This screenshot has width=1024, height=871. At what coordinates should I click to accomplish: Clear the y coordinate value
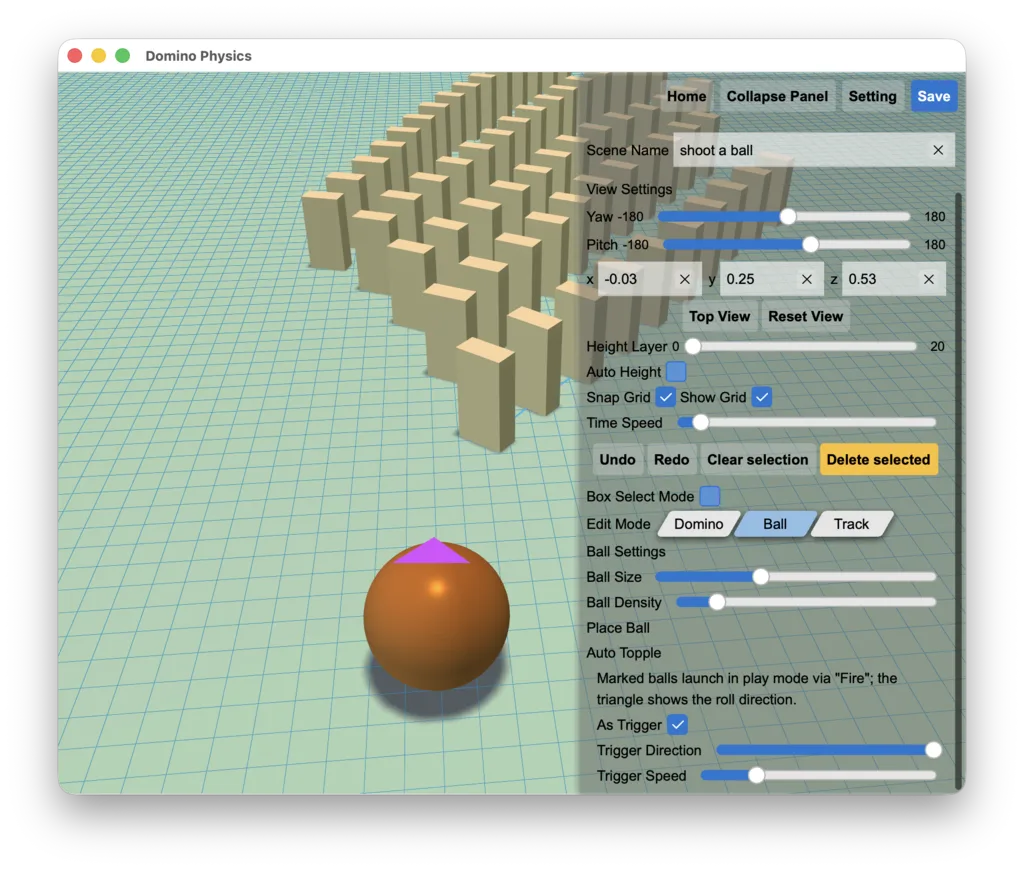[807, 279]
